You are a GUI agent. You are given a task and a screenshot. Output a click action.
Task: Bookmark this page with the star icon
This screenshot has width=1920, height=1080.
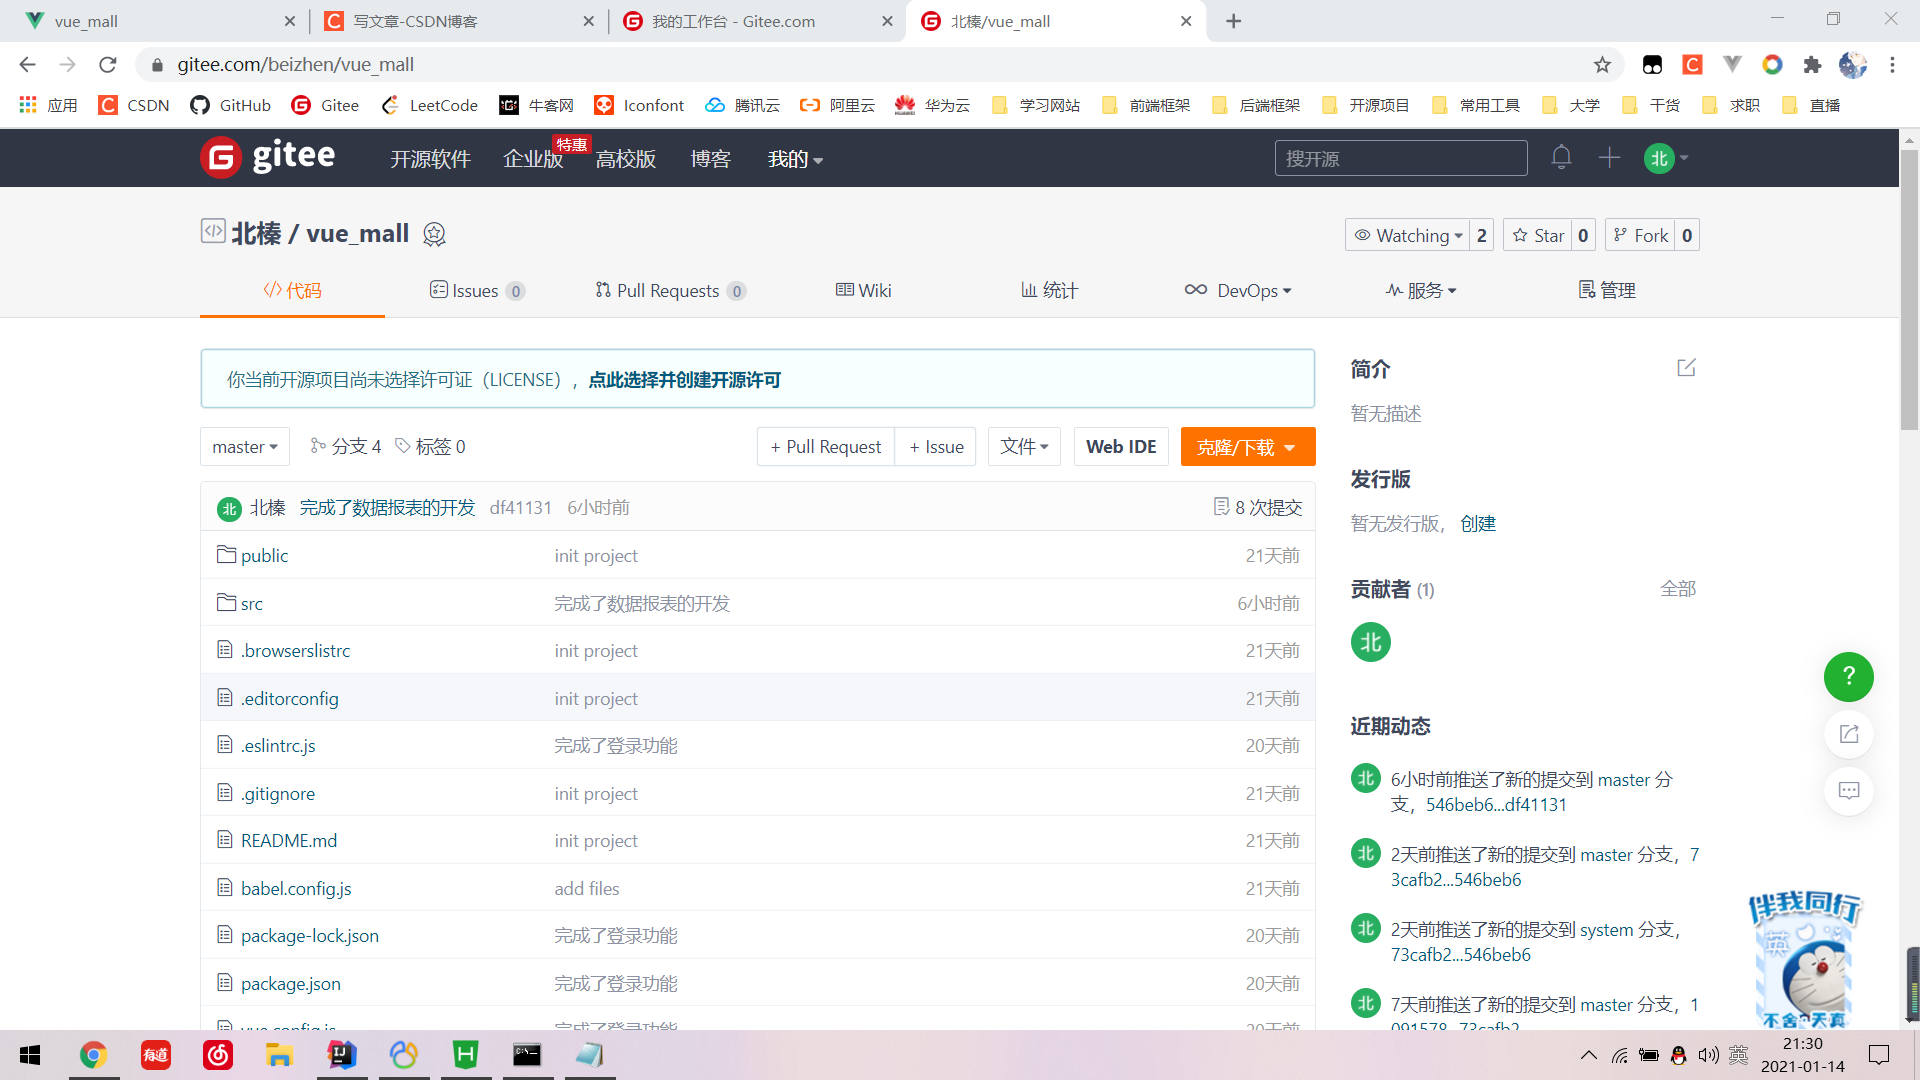[x=1602, y=65]
